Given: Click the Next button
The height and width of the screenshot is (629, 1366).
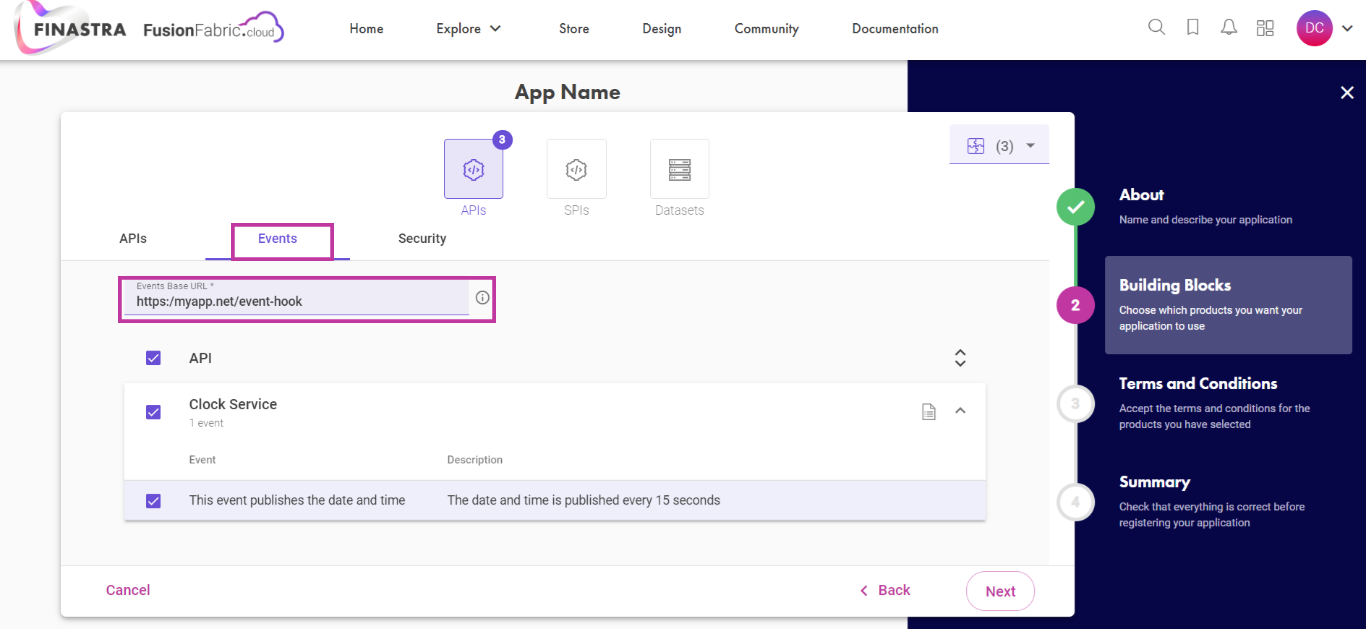Looking at the screenshot, I should click(x=1000, y=591).
